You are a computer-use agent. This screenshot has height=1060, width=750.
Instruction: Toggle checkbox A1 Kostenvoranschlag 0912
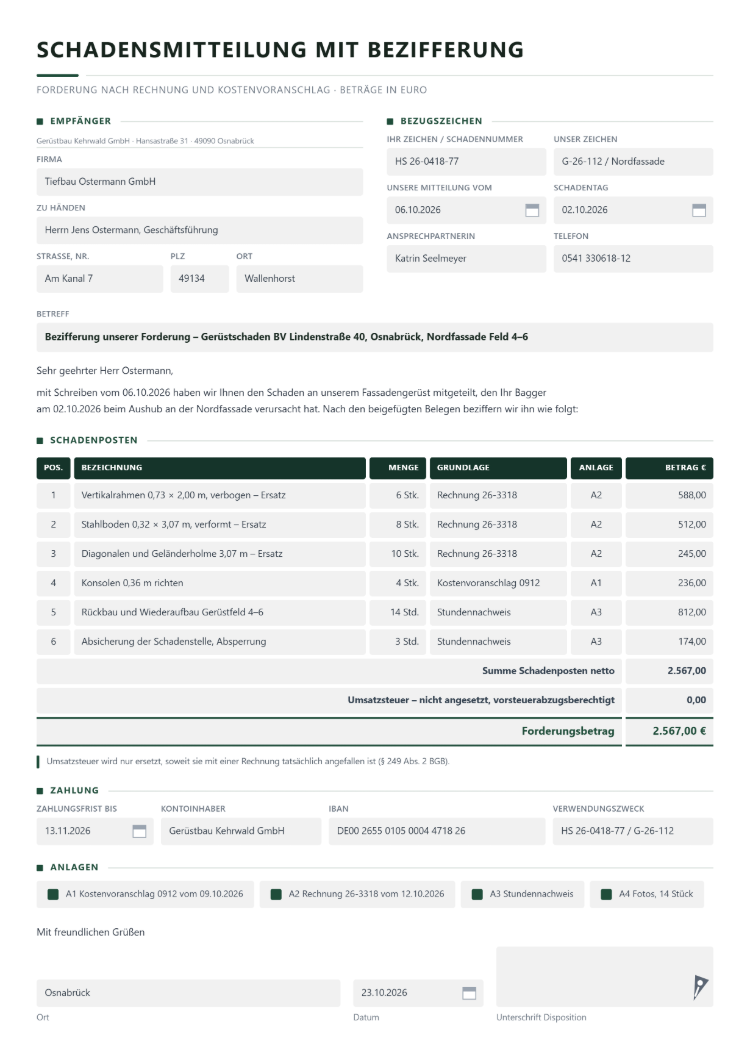pyautogui.click(x=53, y=894)
